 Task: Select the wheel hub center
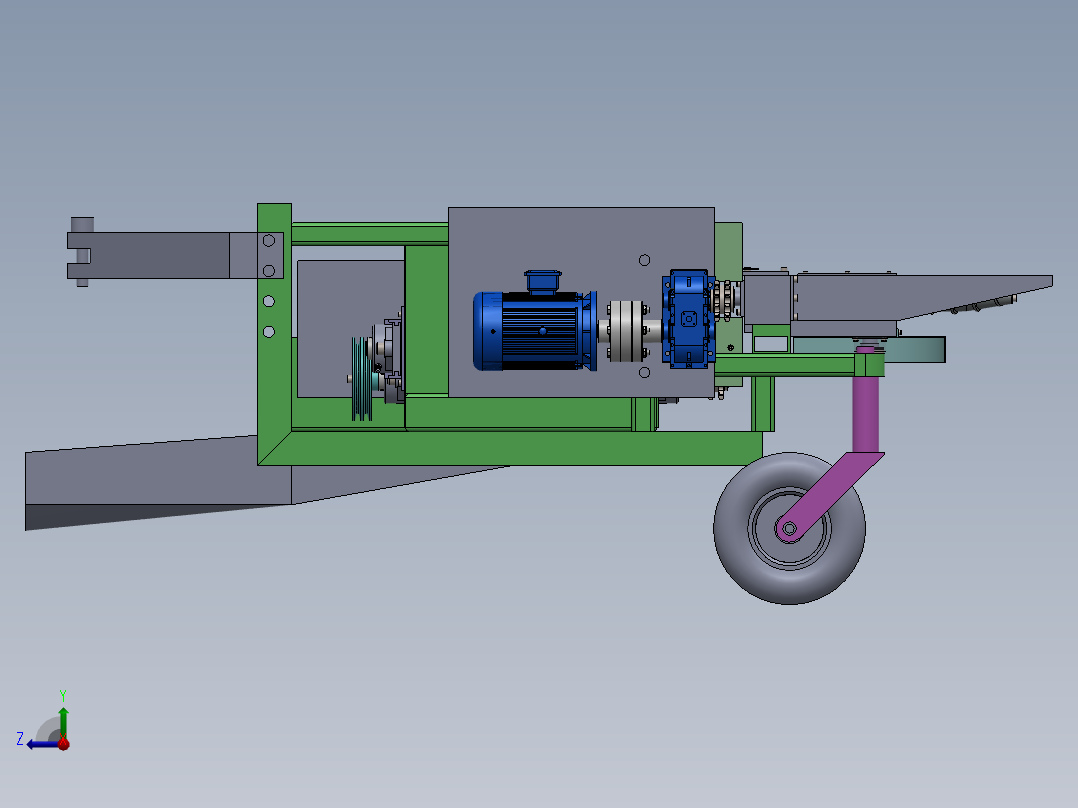click(789, 528)
